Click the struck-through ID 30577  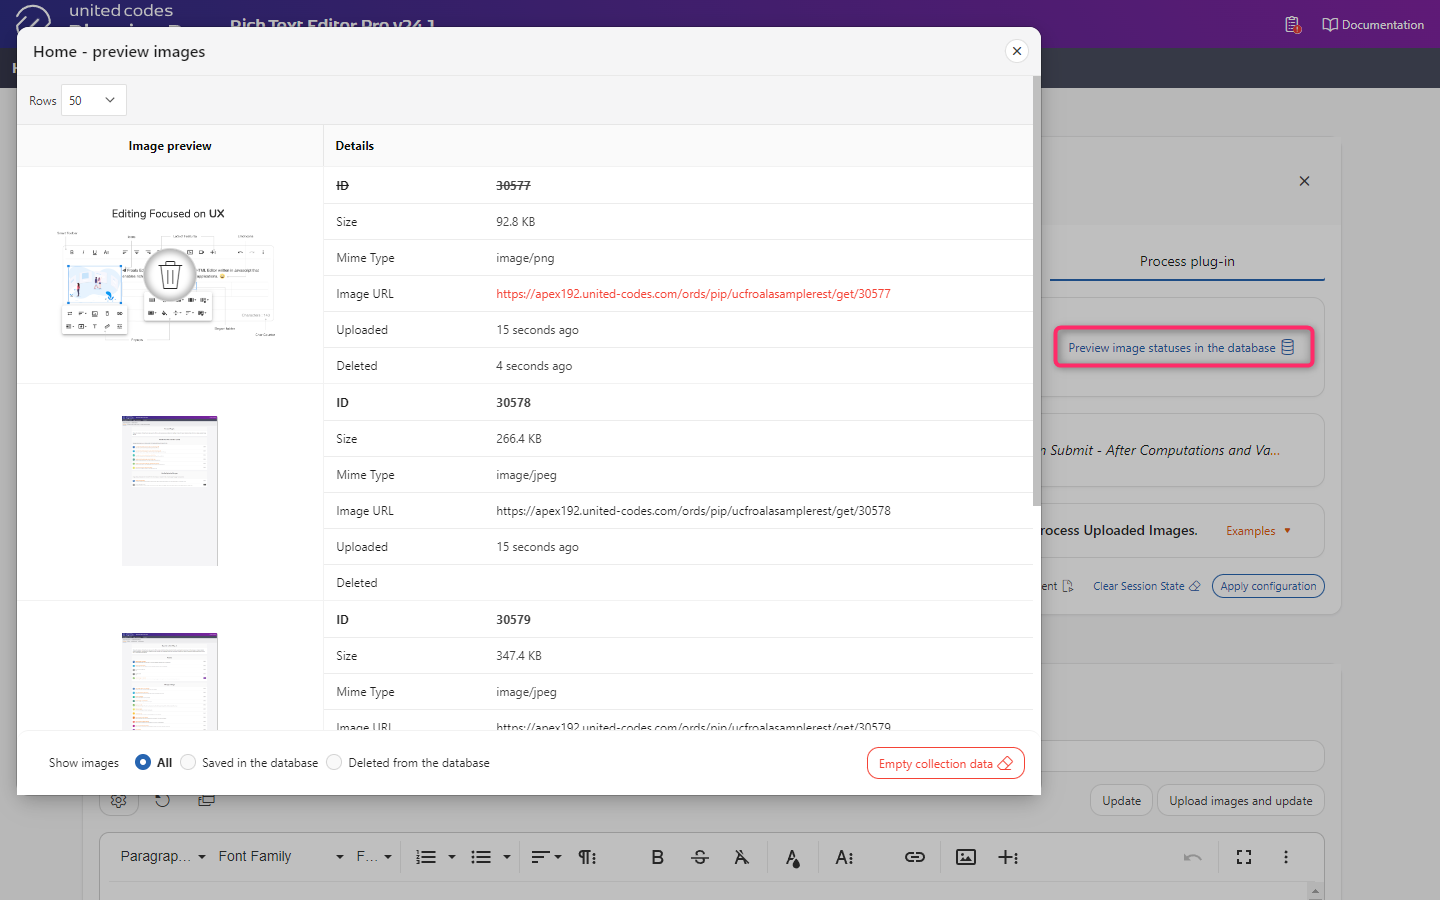click(513, 186)
